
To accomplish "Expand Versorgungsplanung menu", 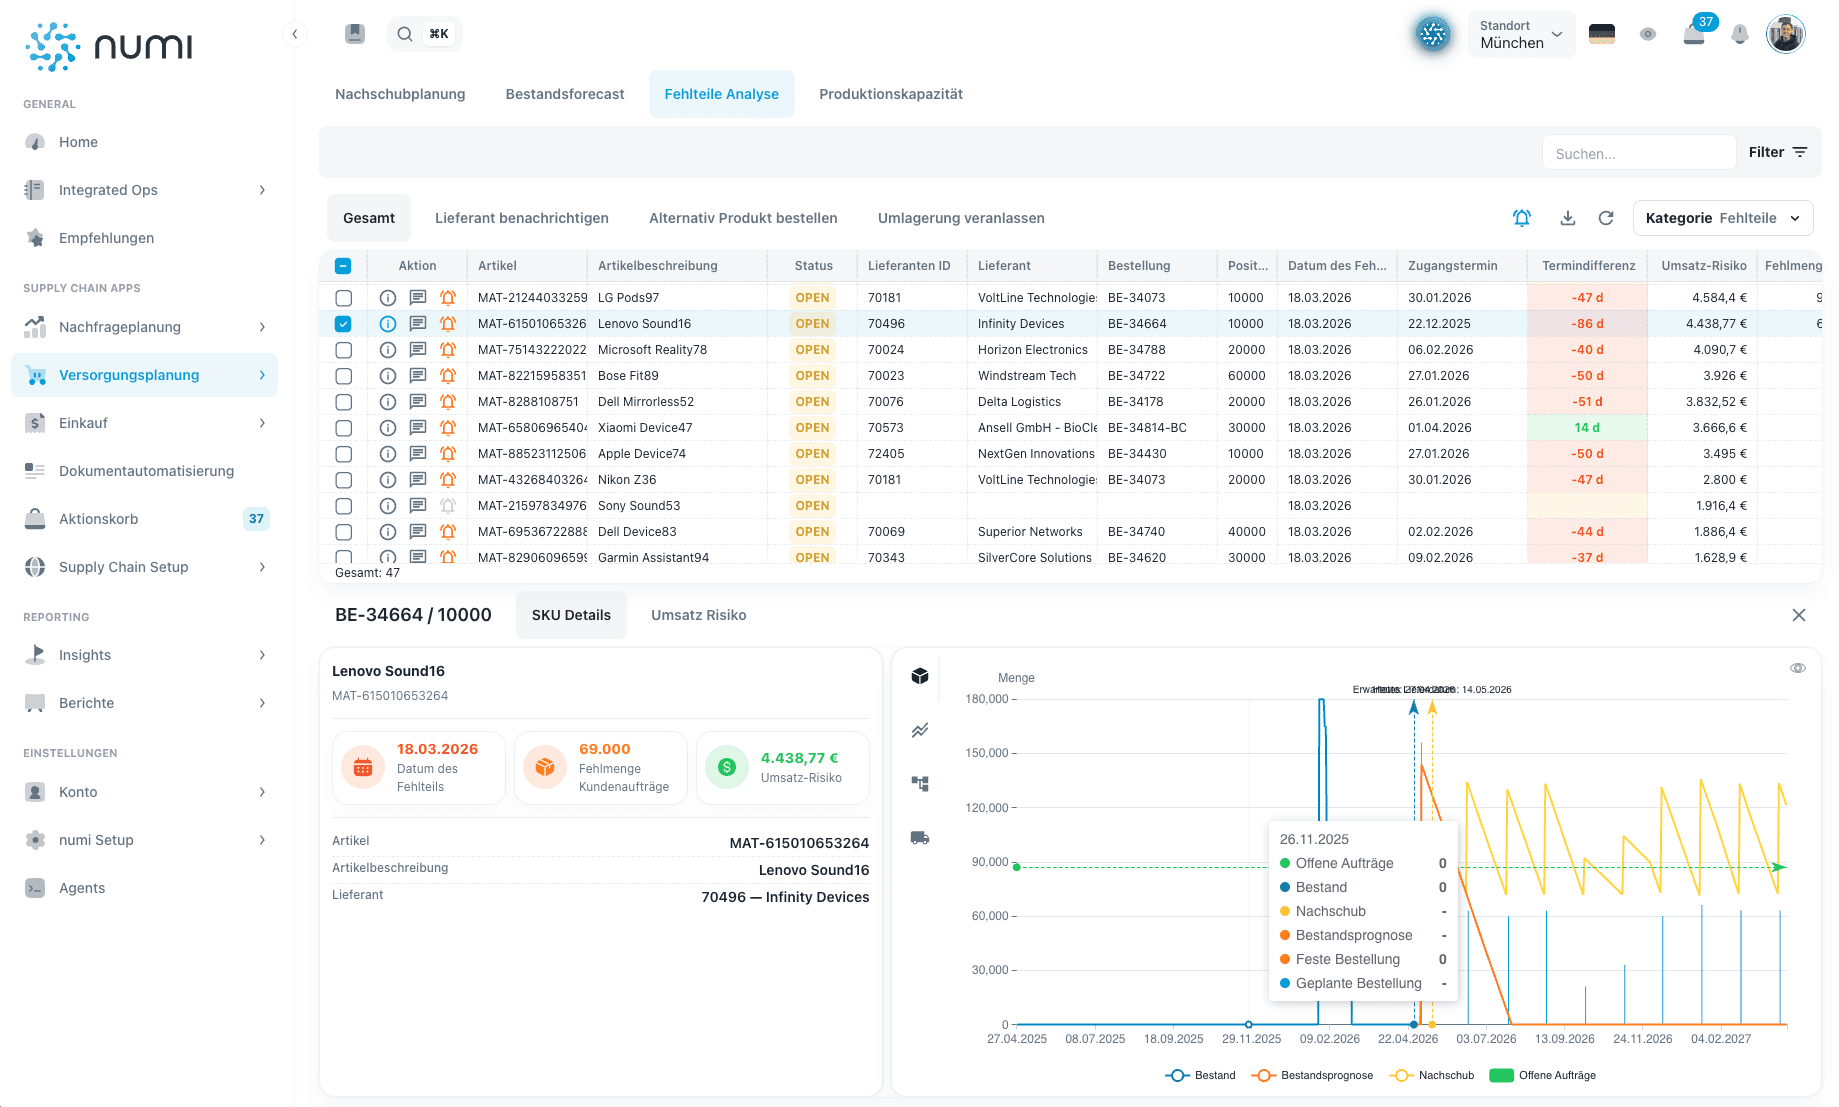I will tap(144, 375).
